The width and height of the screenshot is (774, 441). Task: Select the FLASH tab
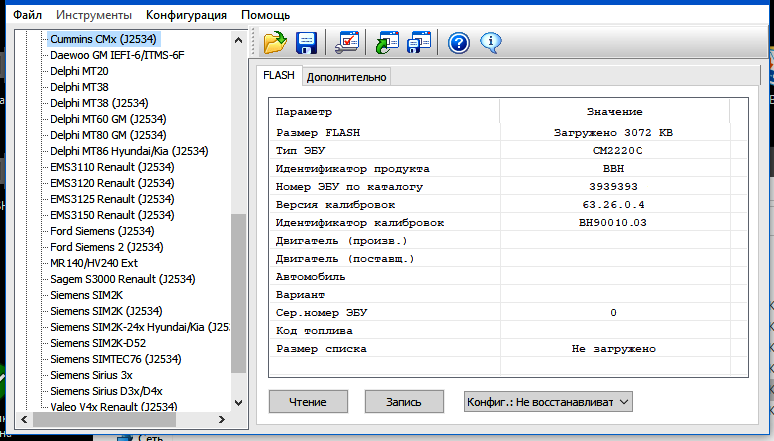coord(279,76)
